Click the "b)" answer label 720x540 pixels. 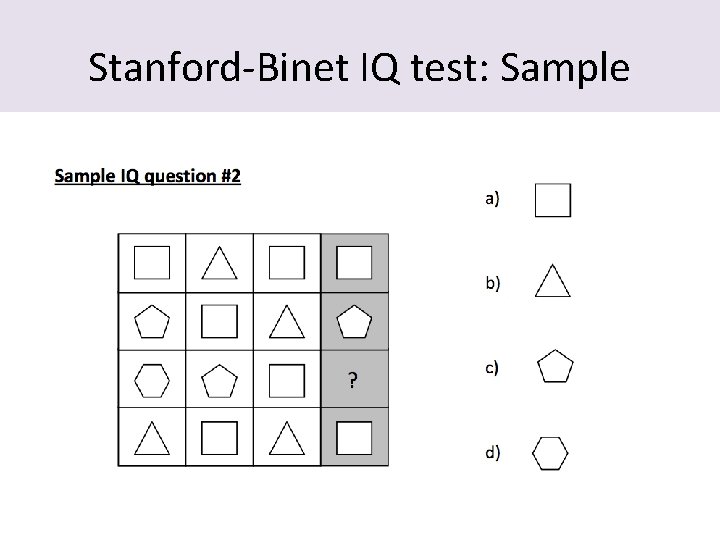click(x=493, y=283)
